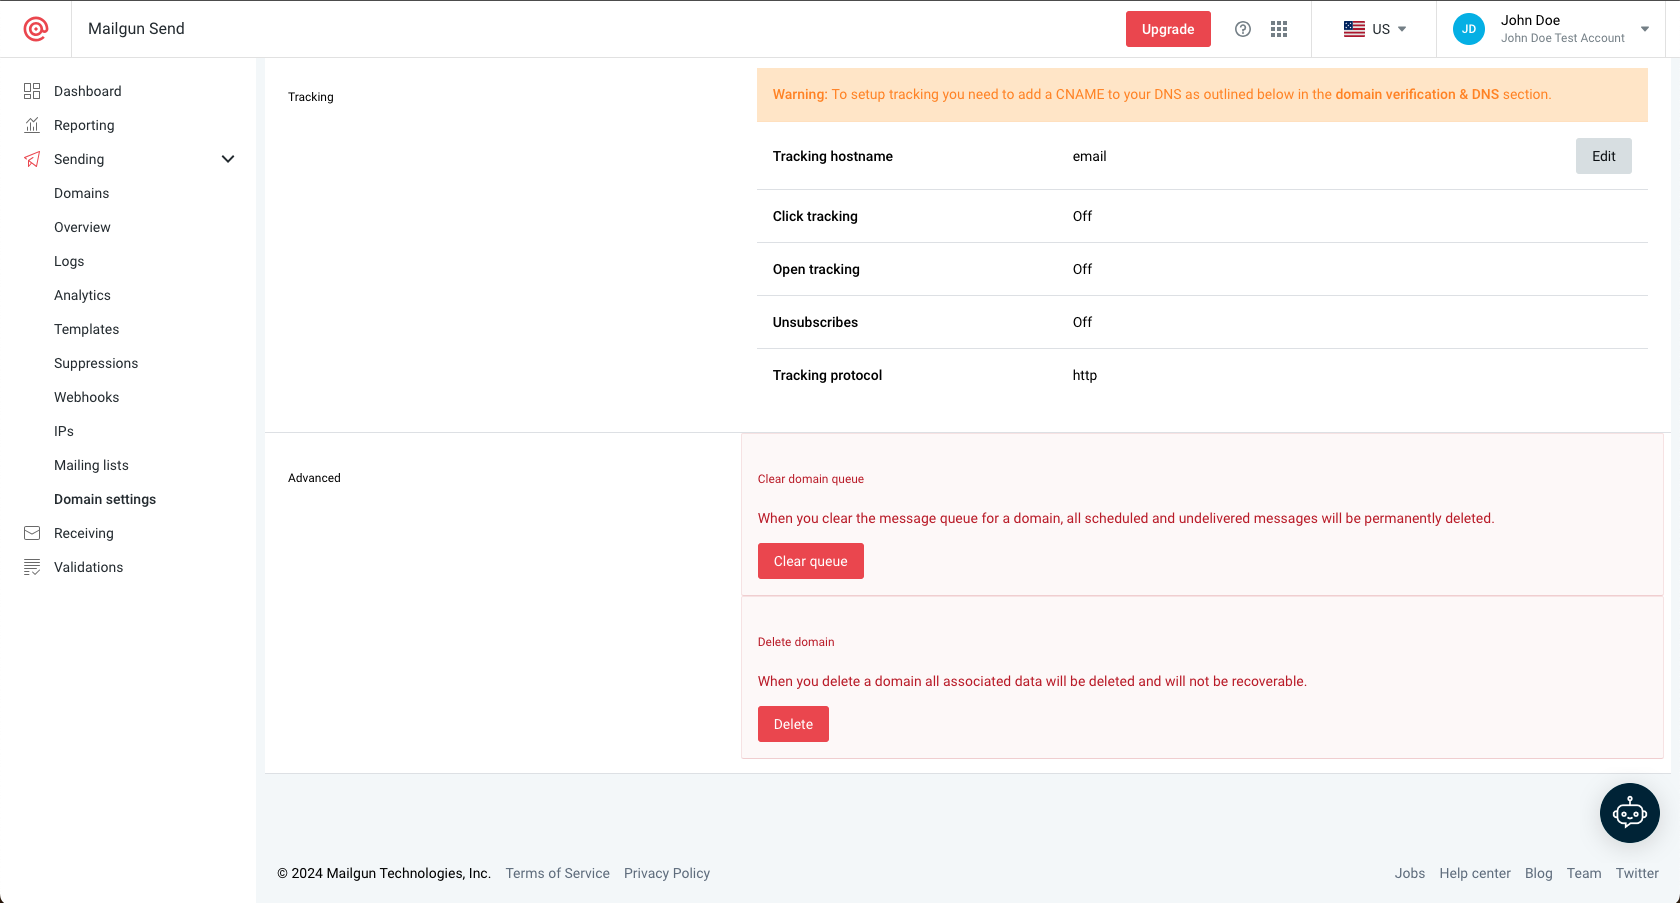This screenshot has height=903, width=1680.
Task: Open the Dashboard menu item
Action: coord(88,91)
